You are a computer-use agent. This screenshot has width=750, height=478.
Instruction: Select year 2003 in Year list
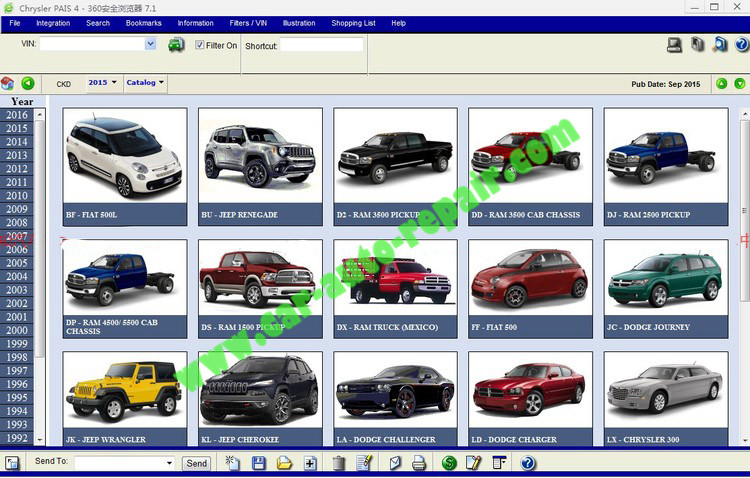click(17, 290)
